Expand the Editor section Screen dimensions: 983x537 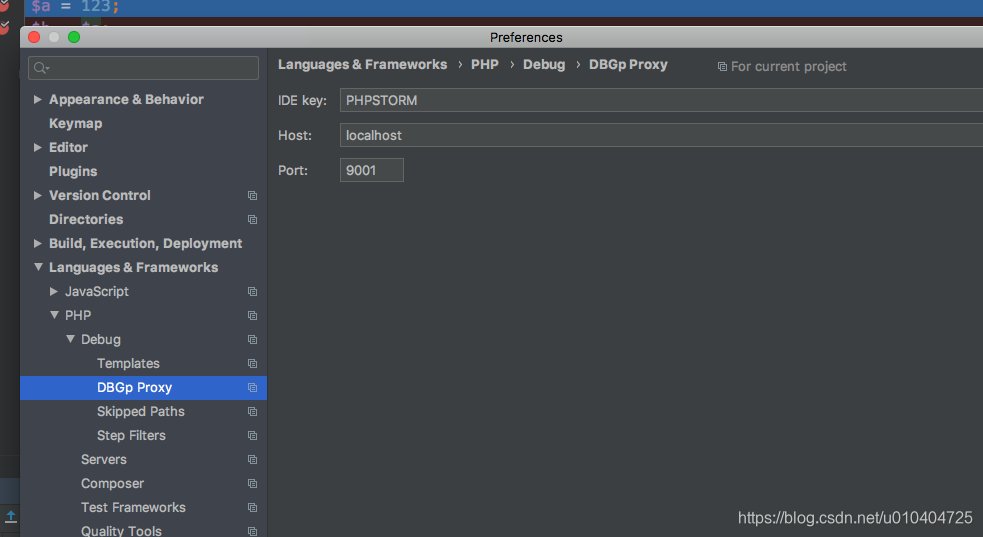point(38,147)
